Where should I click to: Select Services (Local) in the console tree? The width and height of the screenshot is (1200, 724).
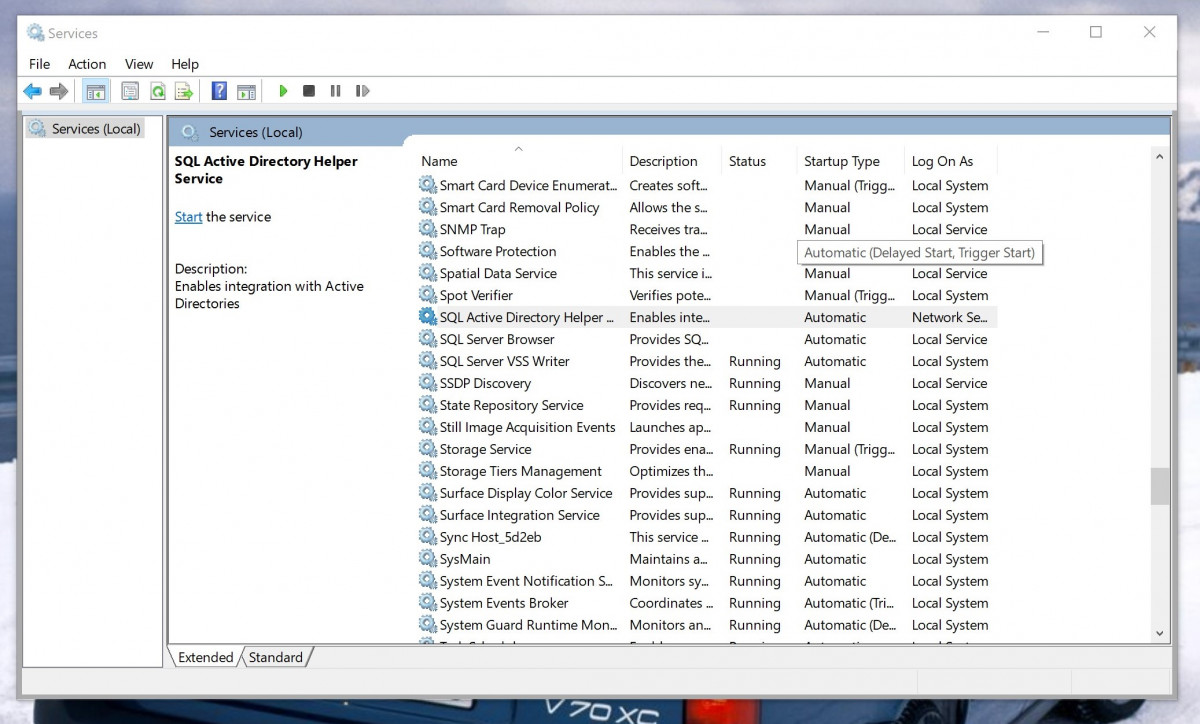(95, 129)
